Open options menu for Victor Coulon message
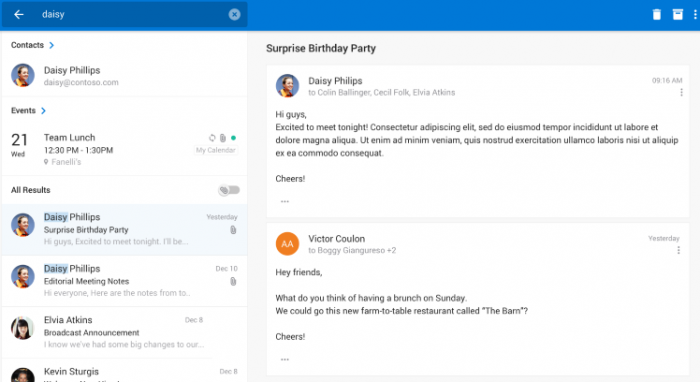The height and width of the screenshot is (382, 700). coord(679,250)
